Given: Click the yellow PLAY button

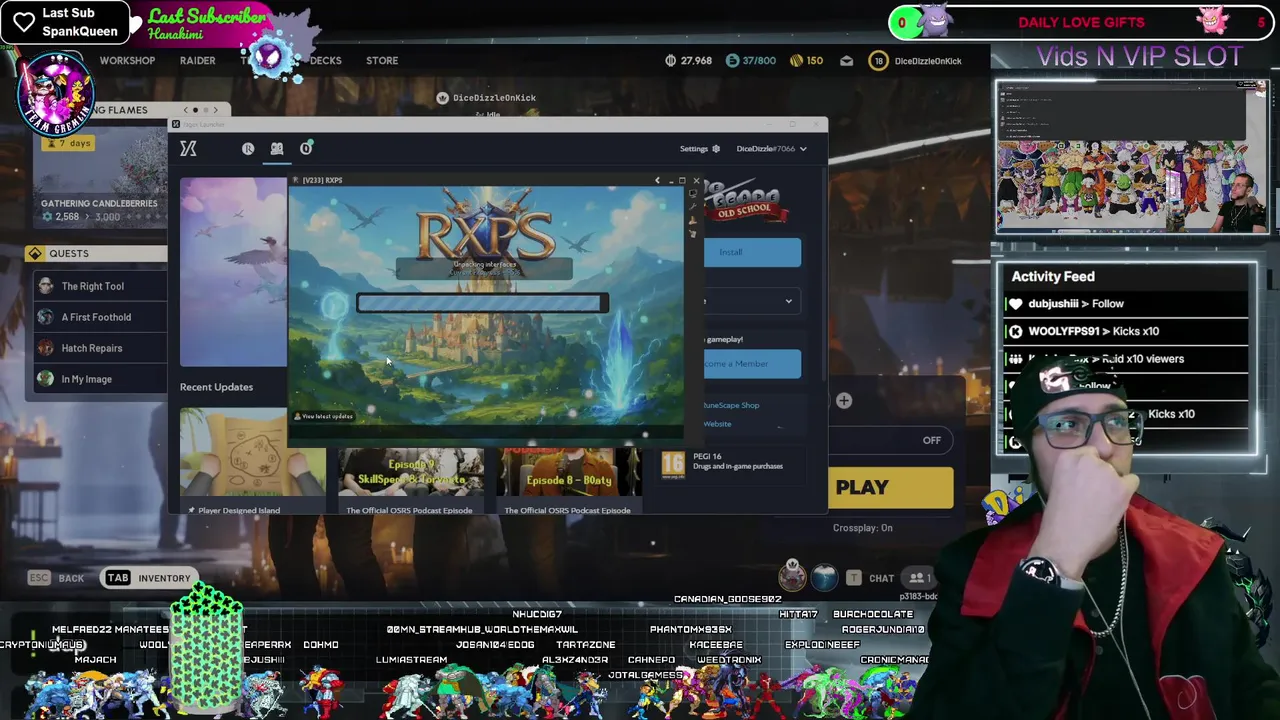Looking at the screenshot, I should pos(890,488).
